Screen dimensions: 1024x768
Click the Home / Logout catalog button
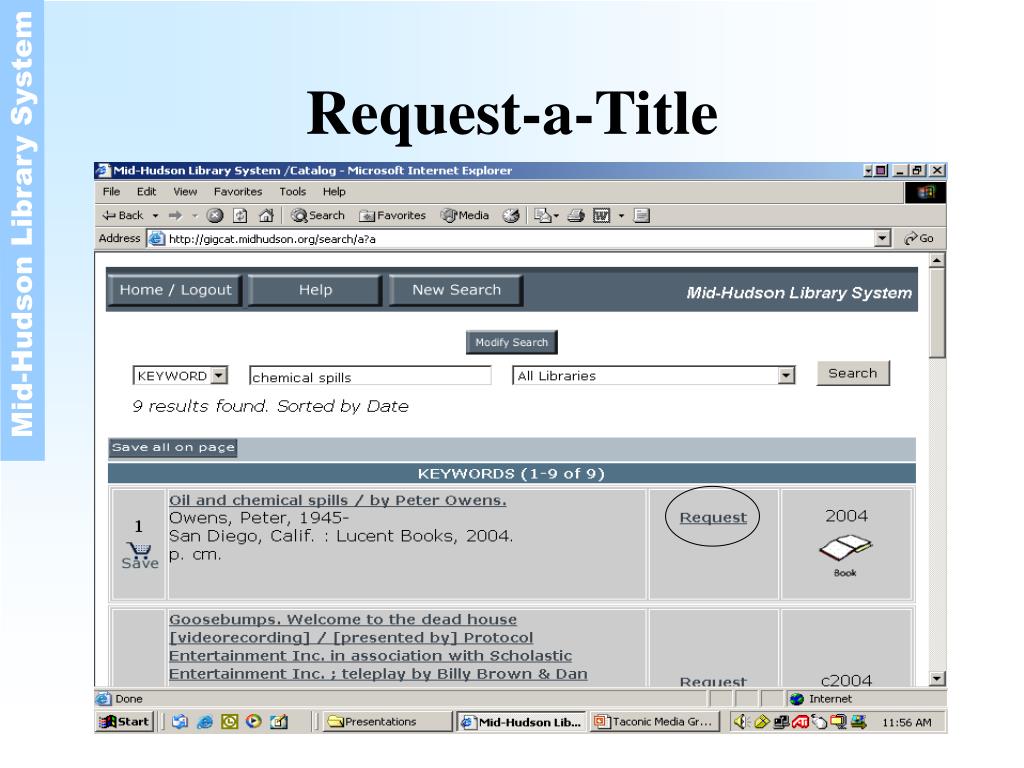click(175, 290)
